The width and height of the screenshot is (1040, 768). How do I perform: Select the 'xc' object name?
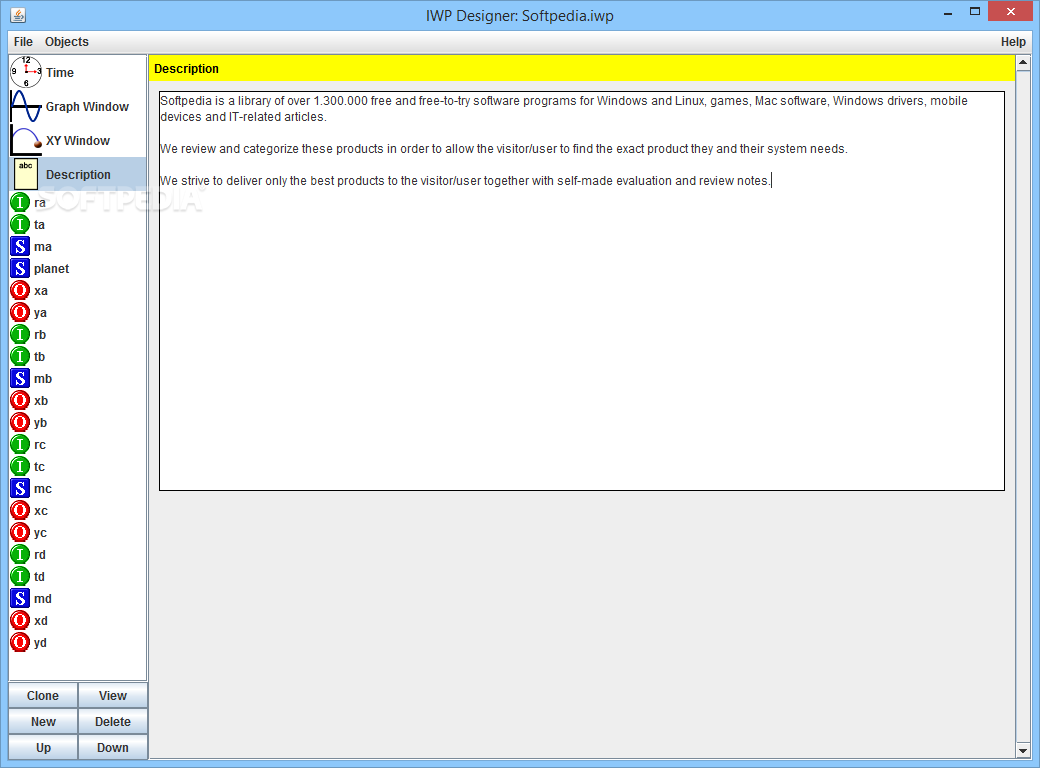(x=40, y=511)
